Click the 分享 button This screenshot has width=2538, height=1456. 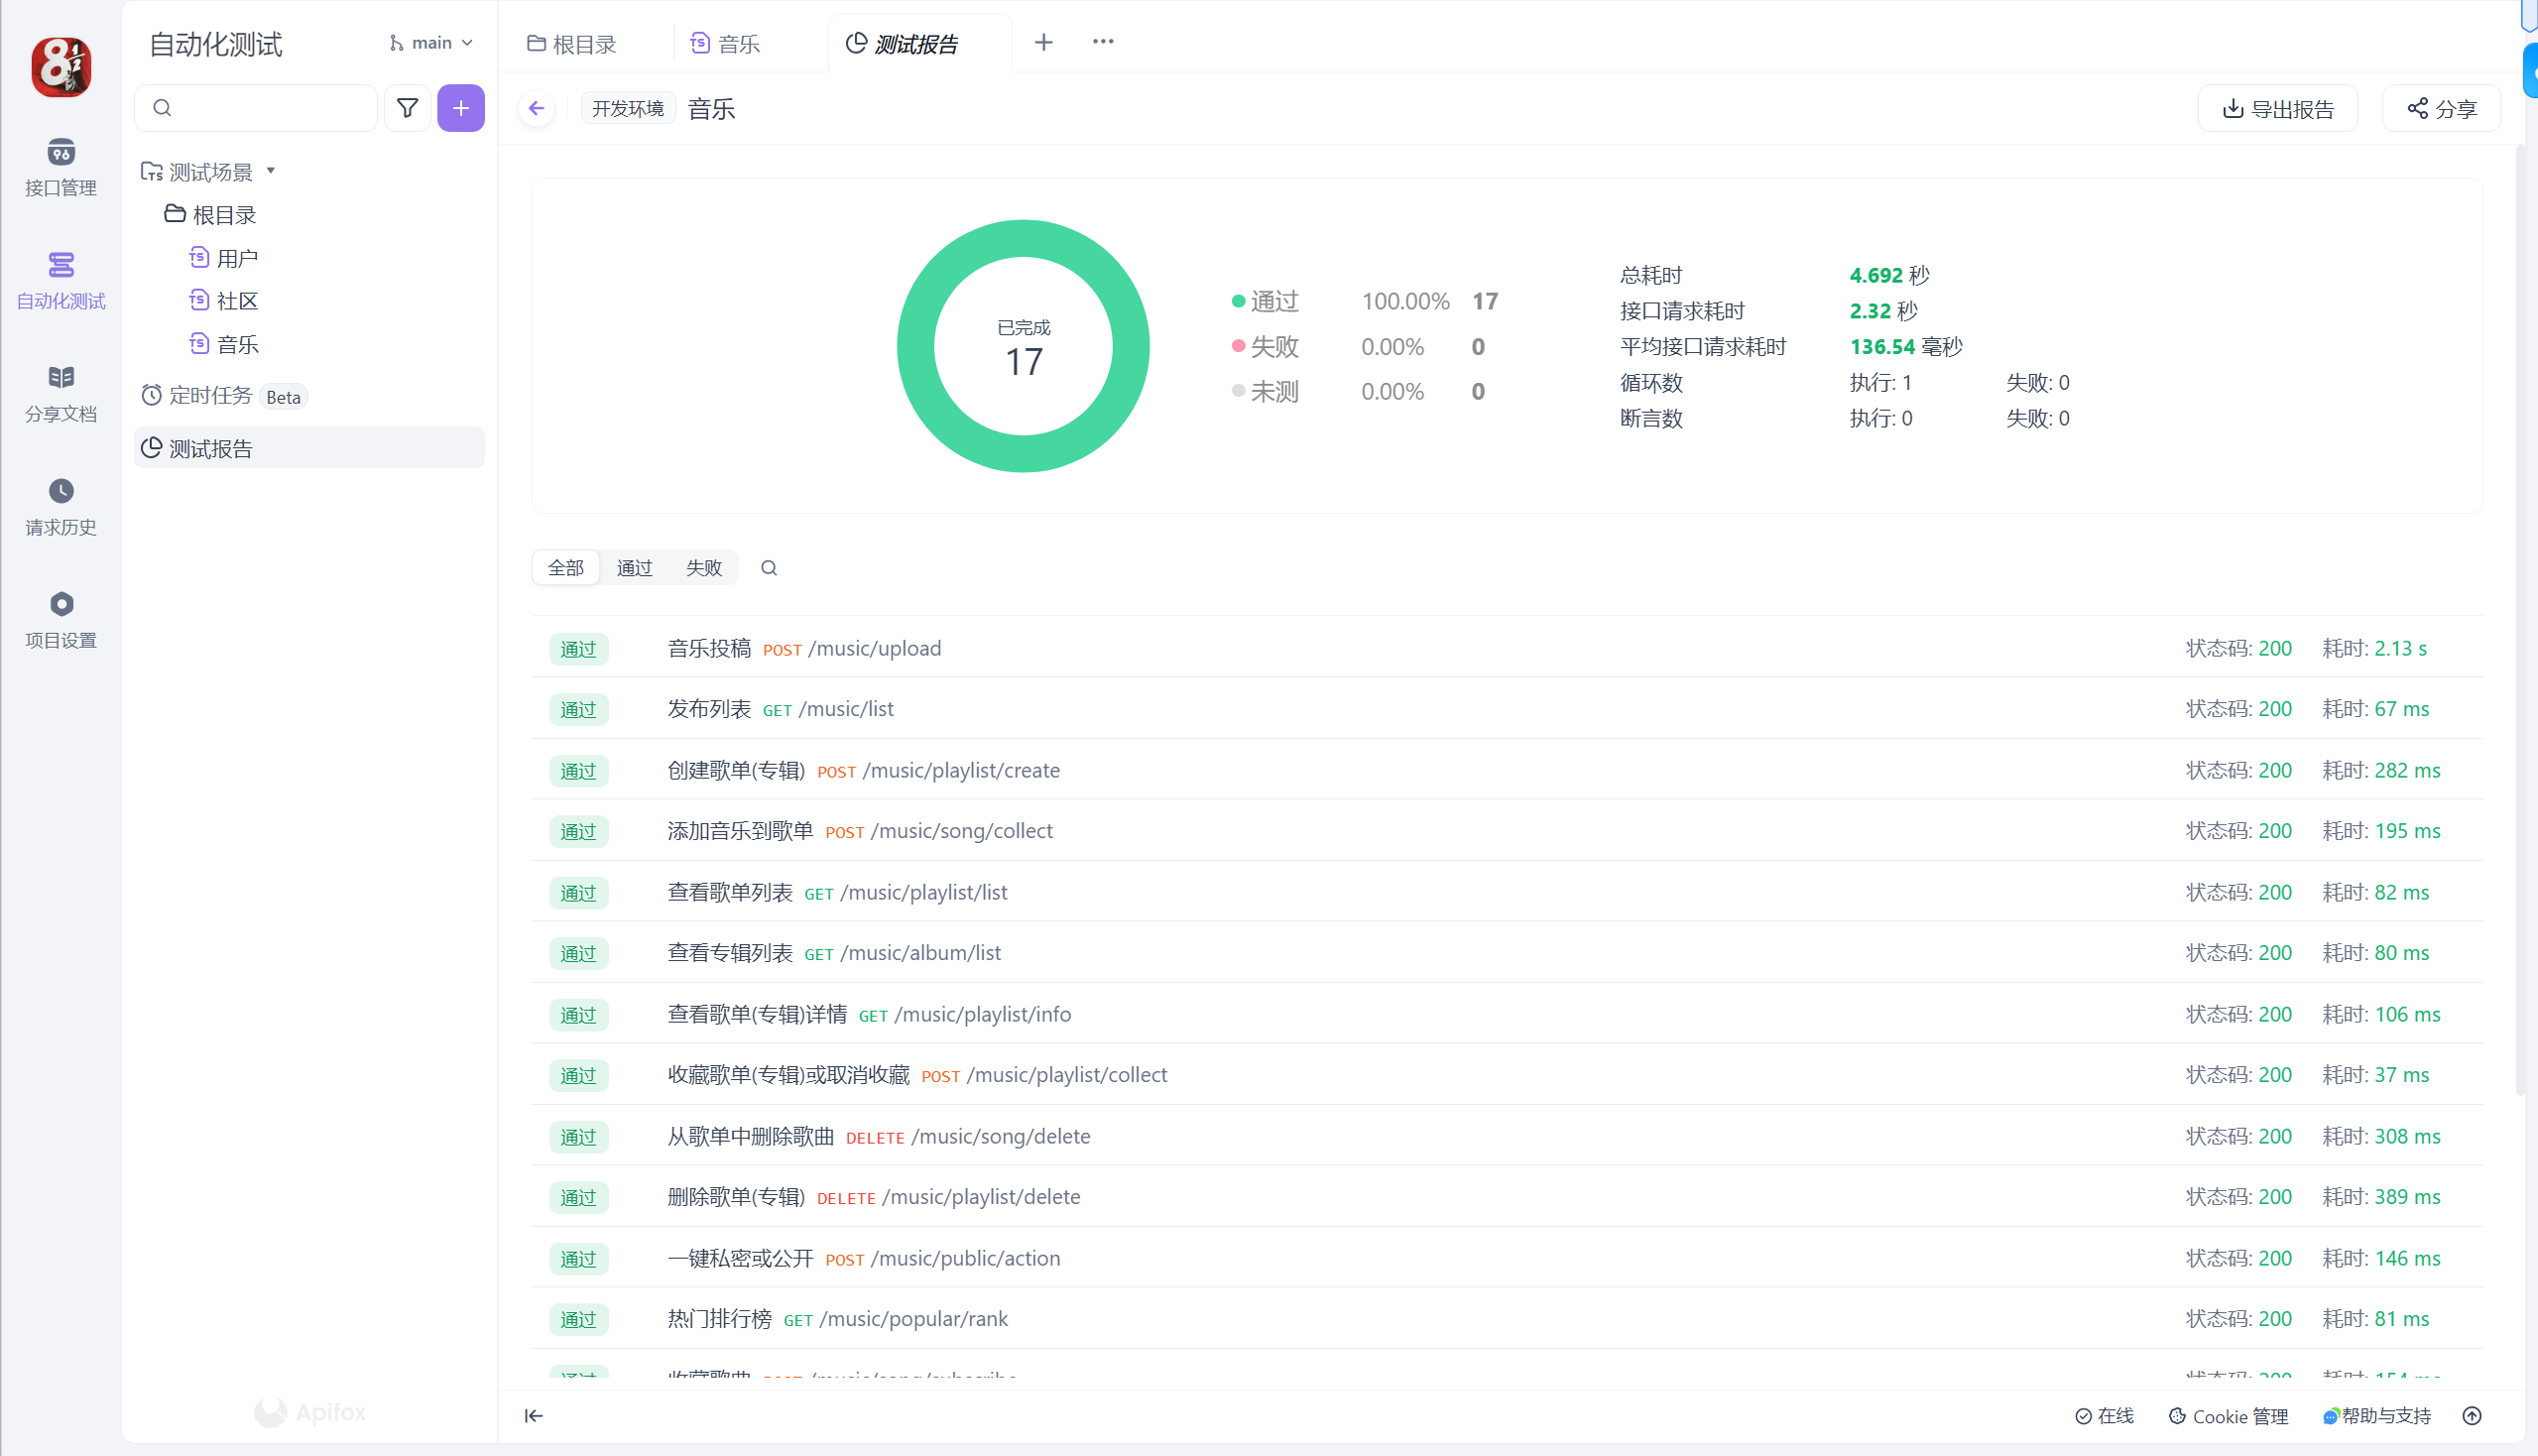[2440, 109]
